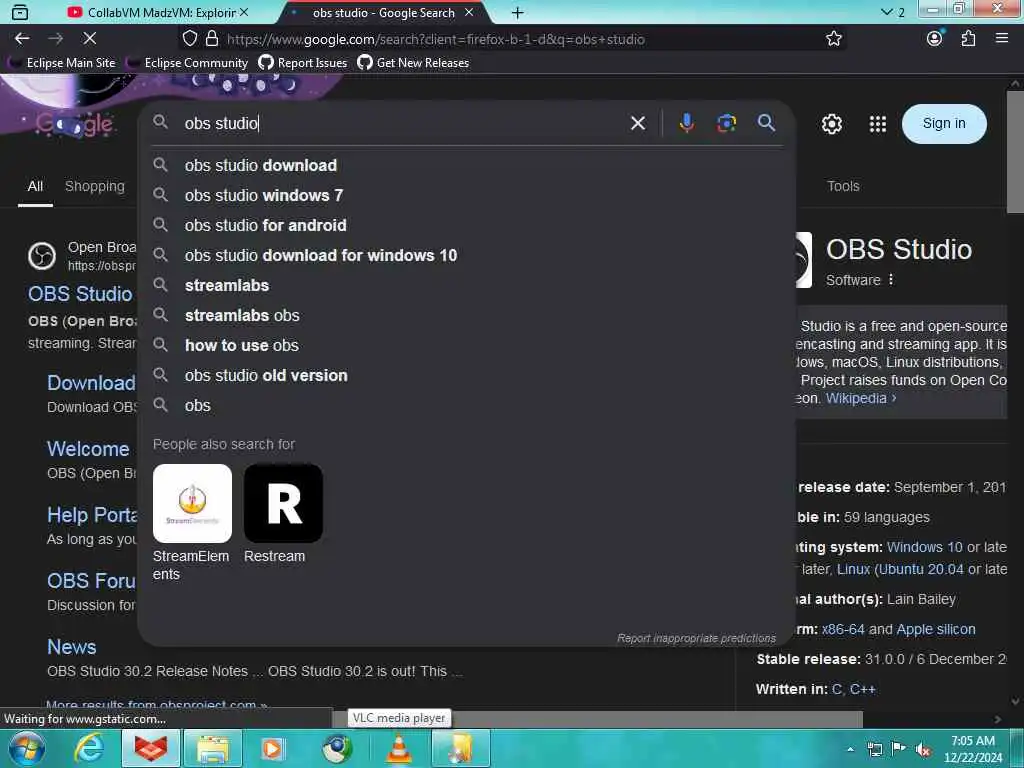The width and height of the screenshot is (1024, 768).
Task: Open Google quick settings gear
Action: (x=831, y=123)
